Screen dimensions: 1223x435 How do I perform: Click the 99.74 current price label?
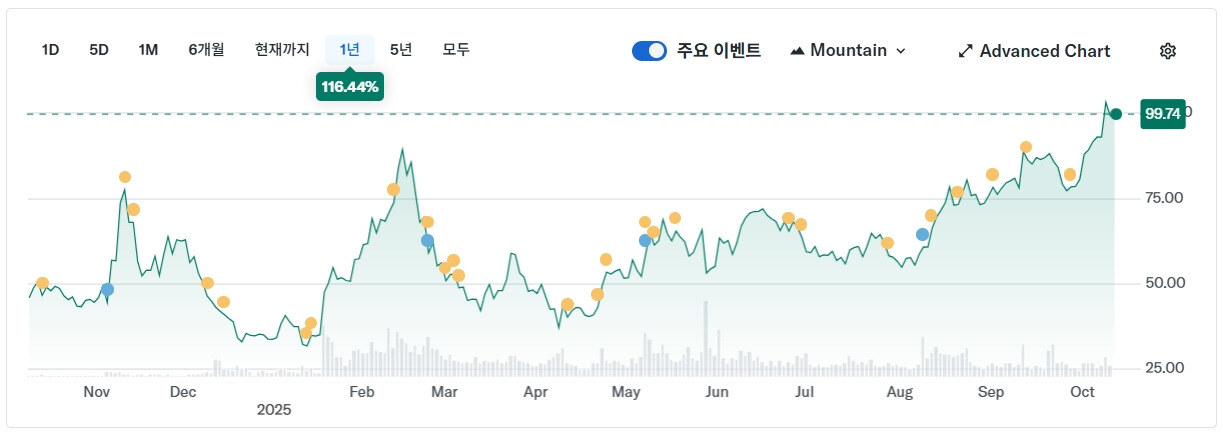pos(1163,114)
